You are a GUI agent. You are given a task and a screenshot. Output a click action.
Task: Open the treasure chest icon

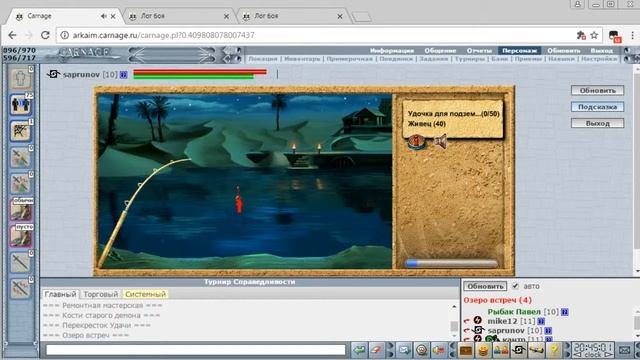[465, 350]
